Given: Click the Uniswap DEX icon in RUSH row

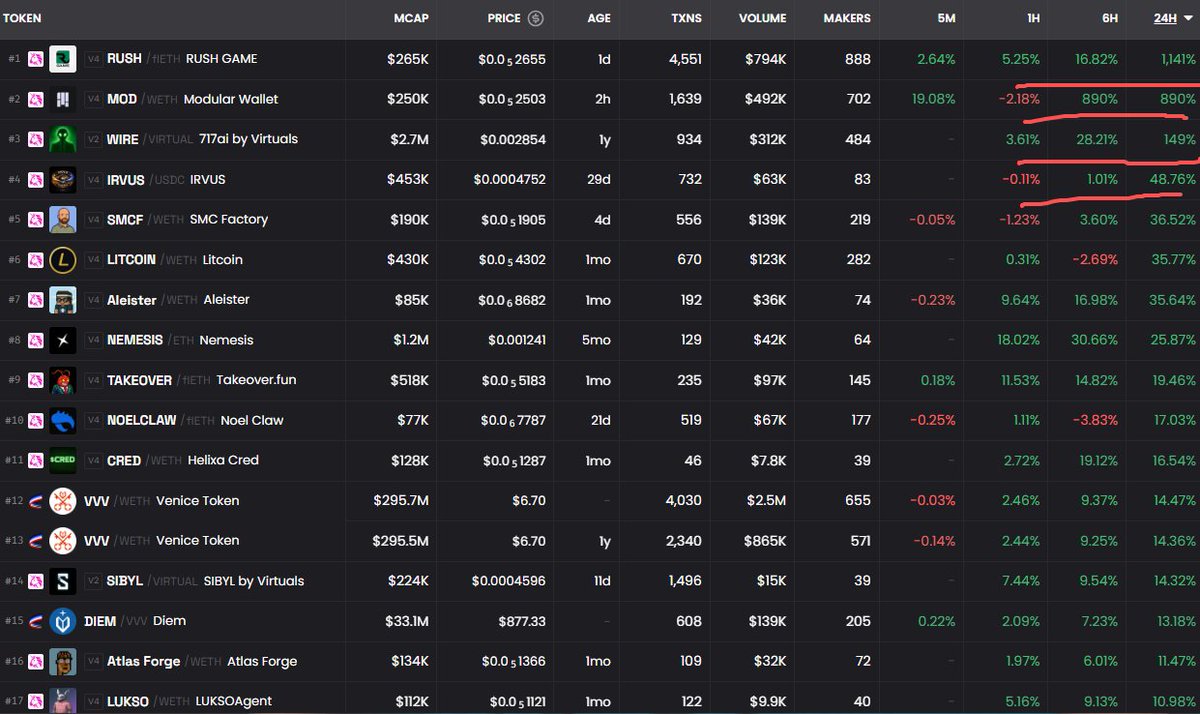Looking at the screenshot, I should pos(35,59).
